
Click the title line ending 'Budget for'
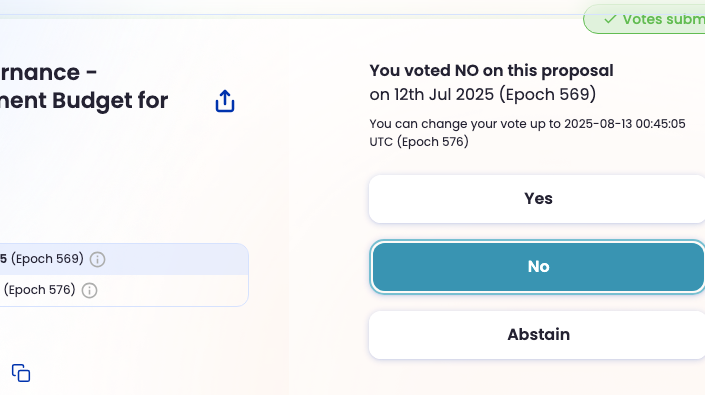click(84, 100)
